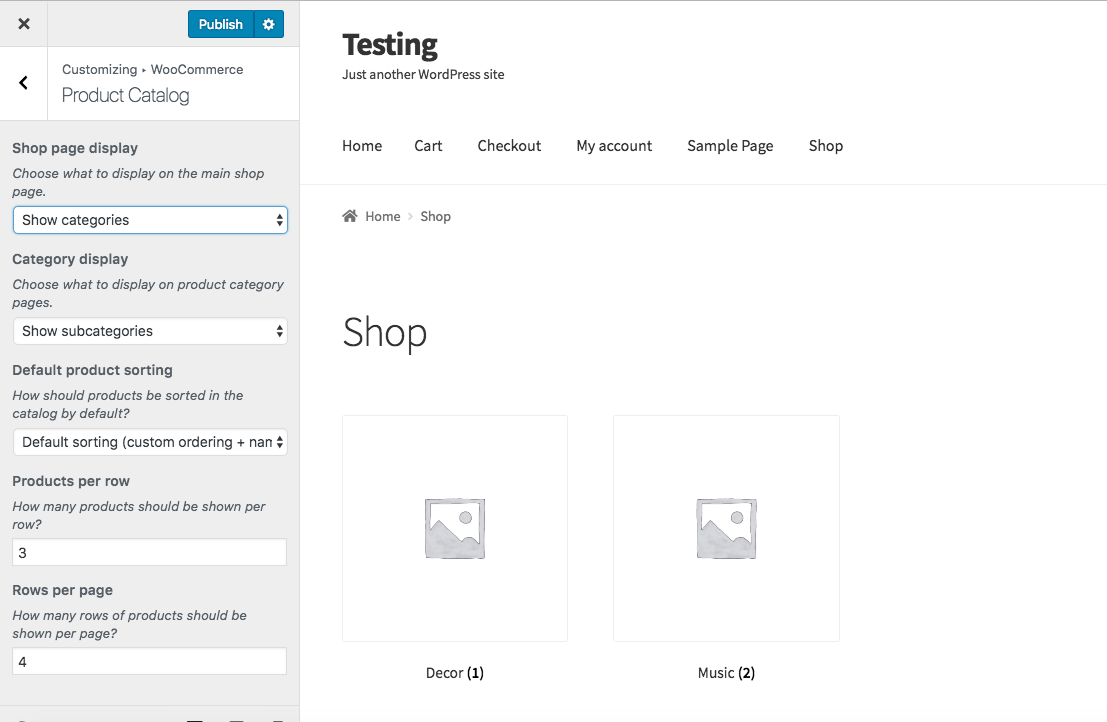The width and height of the screenshot is (1107, 722).
Task: Open Sample Page in the navigation
Action: pyautogui.click(x=730, y=146)
